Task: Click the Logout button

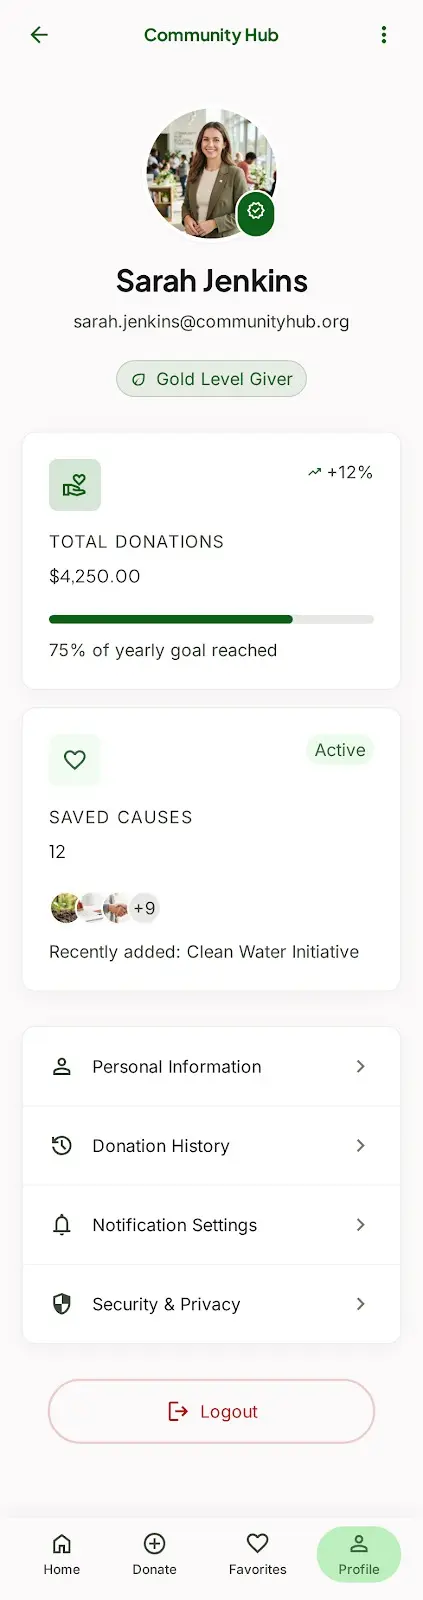Action: coord(211,1411)
